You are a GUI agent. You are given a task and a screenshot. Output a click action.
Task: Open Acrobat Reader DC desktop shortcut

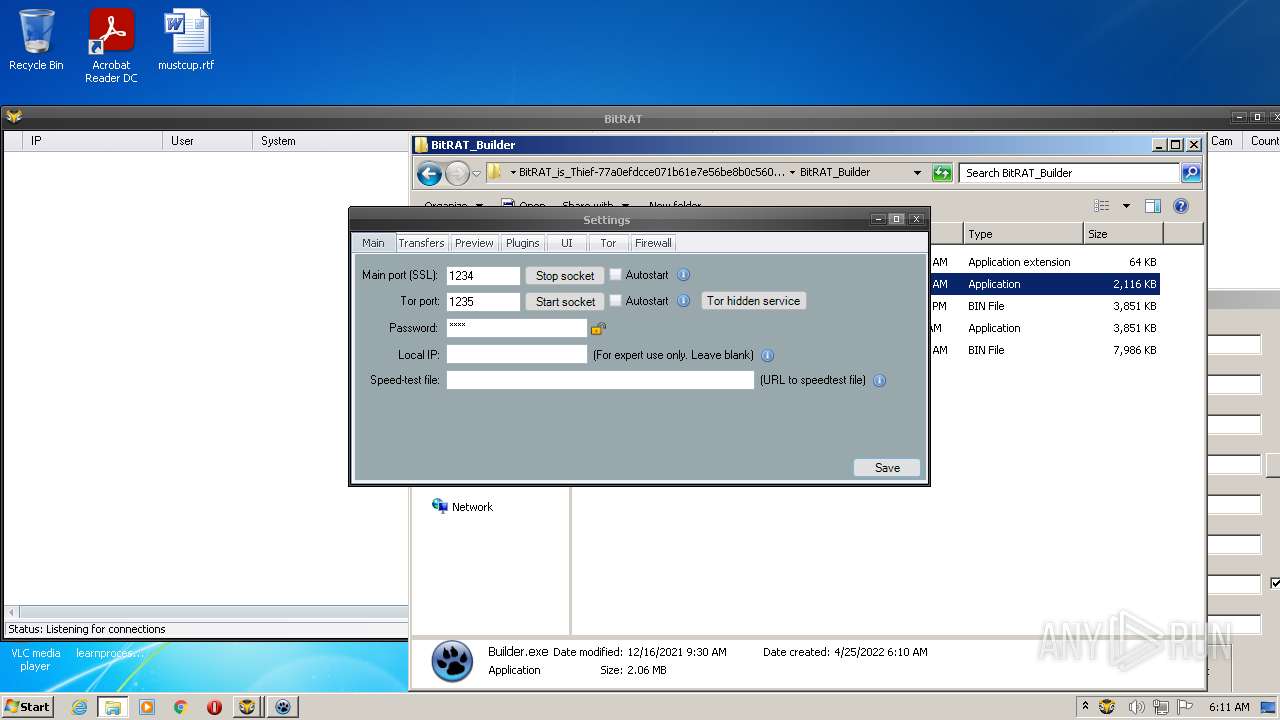coord(111,46)
